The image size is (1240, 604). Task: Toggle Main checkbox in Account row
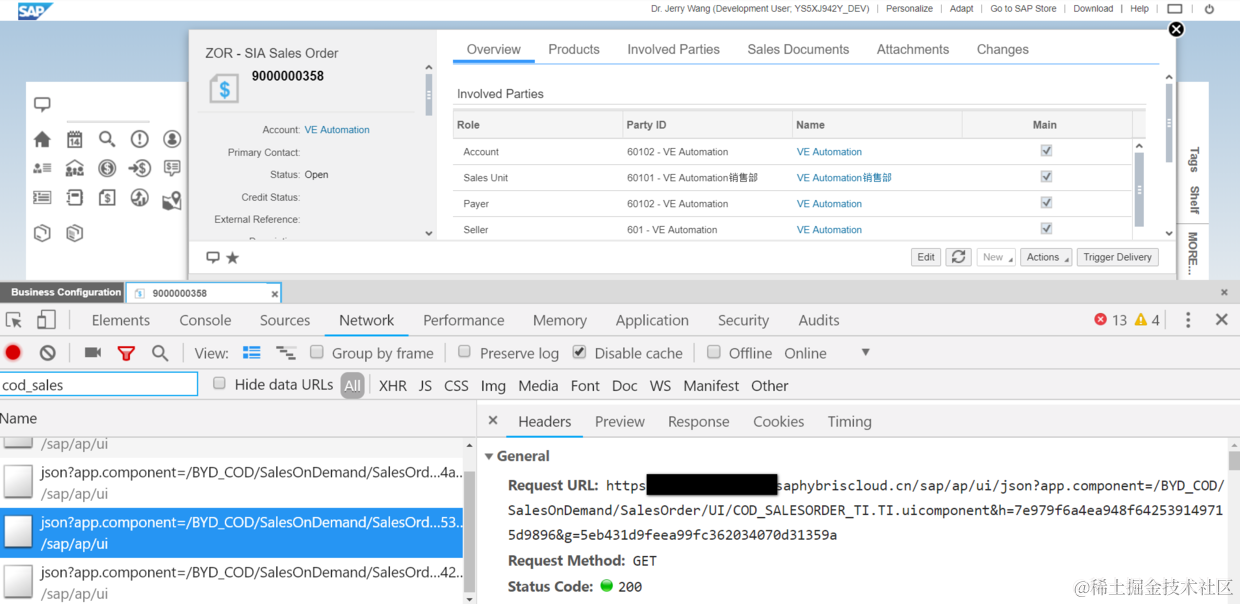point(1046,151)
